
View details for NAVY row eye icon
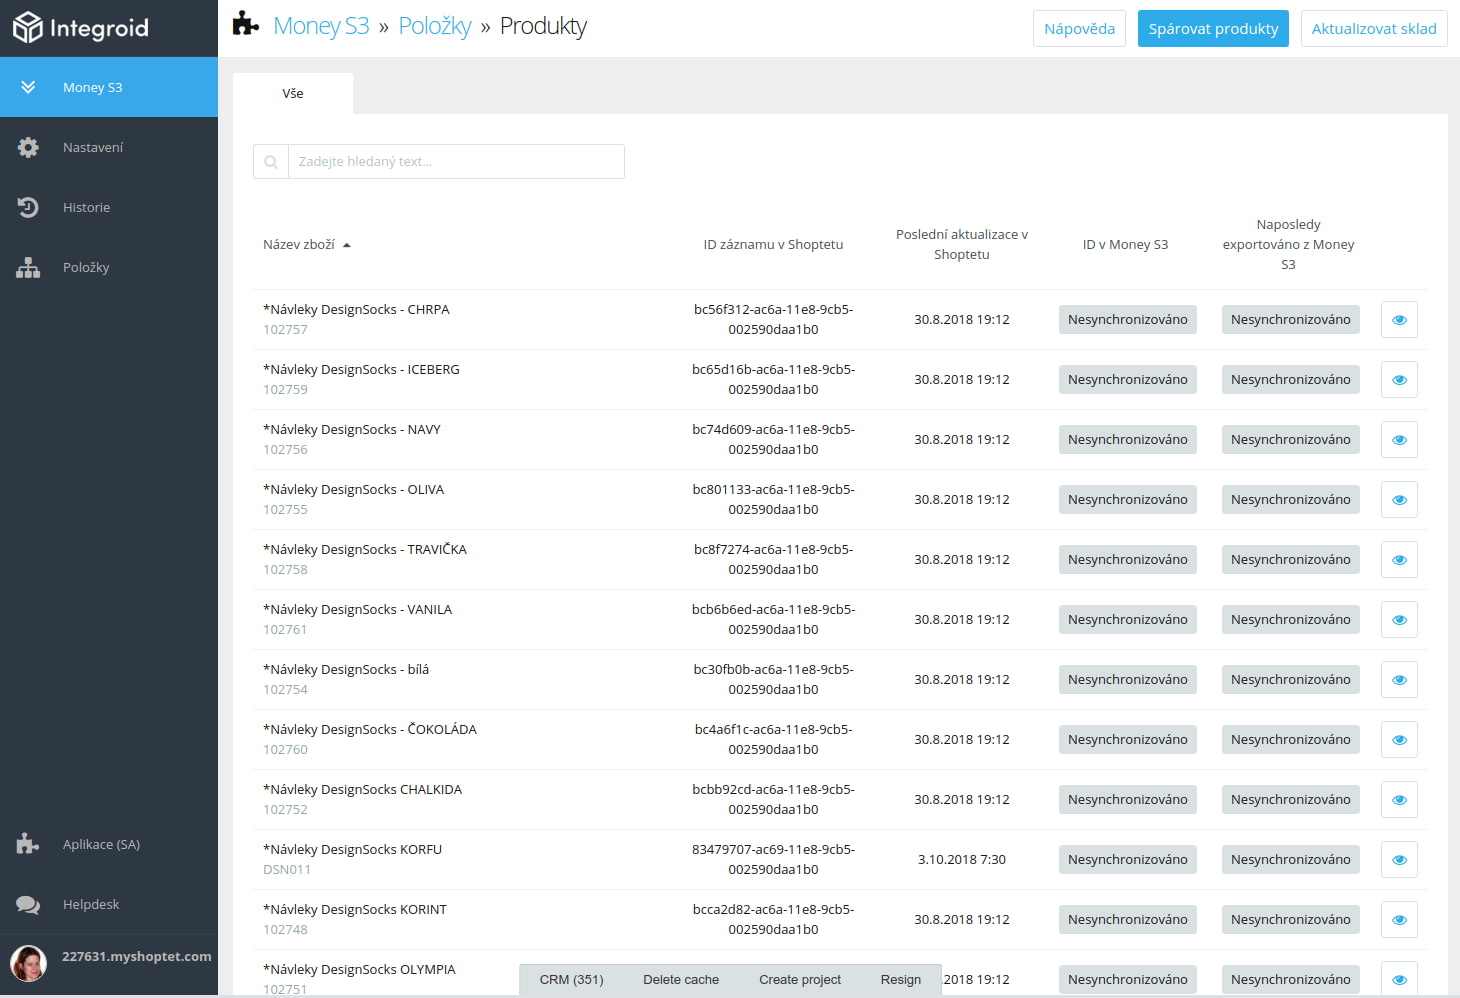[1399, 440]
